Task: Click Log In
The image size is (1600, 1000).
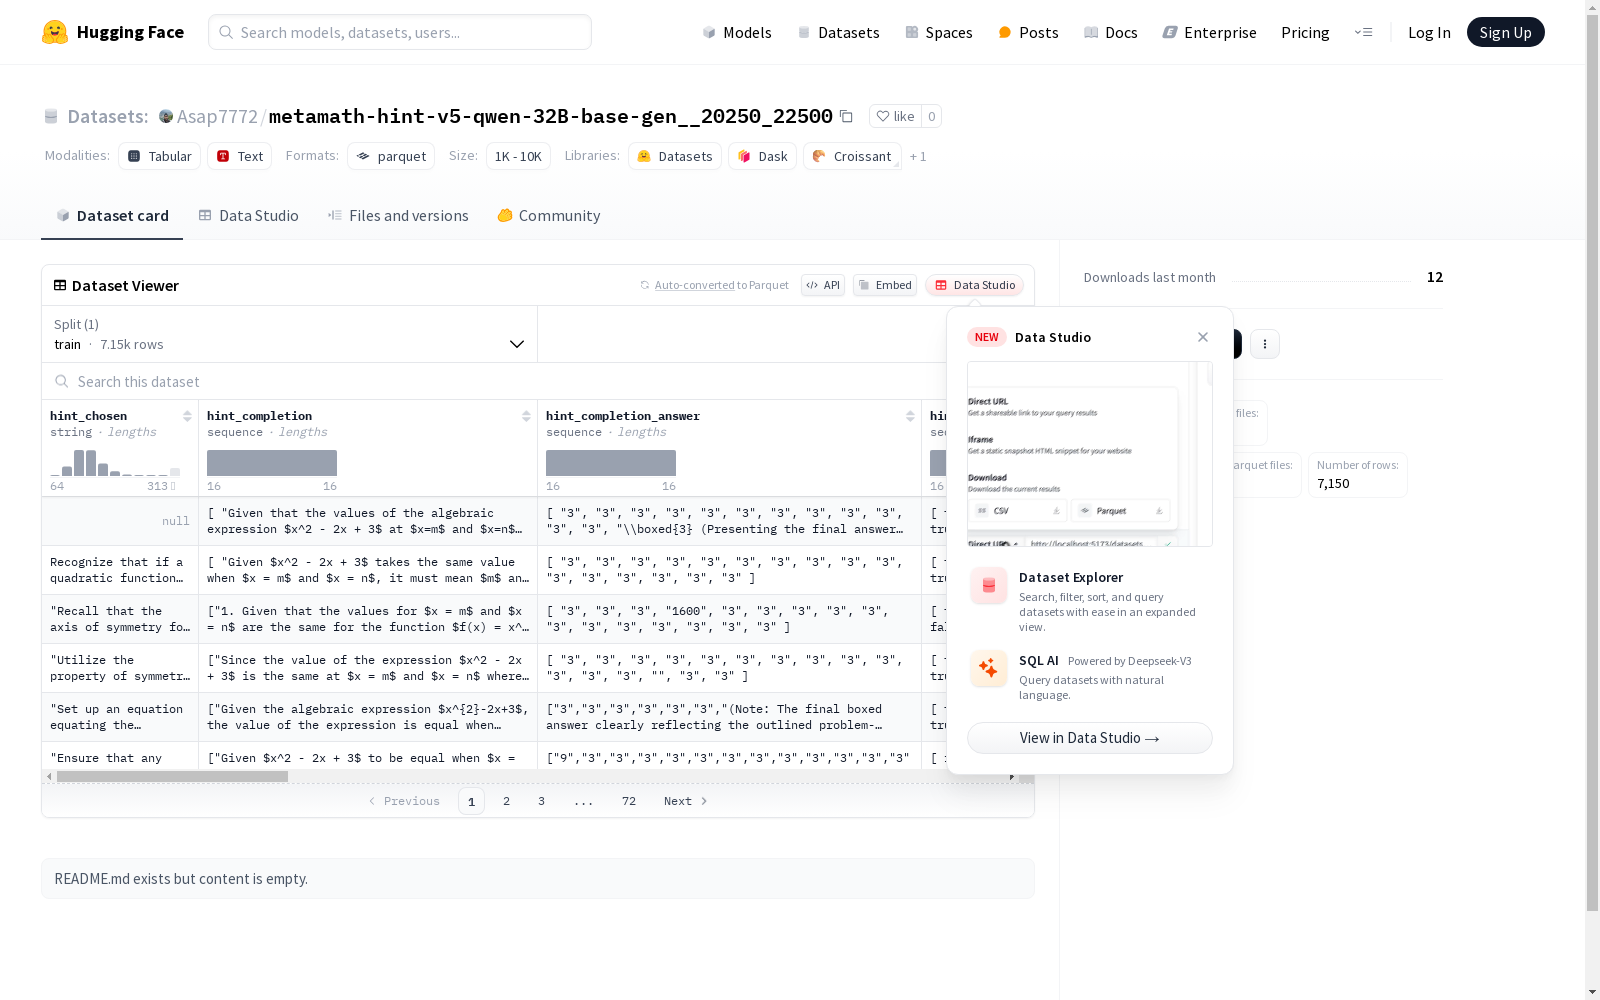Action: pos(1429,32)
